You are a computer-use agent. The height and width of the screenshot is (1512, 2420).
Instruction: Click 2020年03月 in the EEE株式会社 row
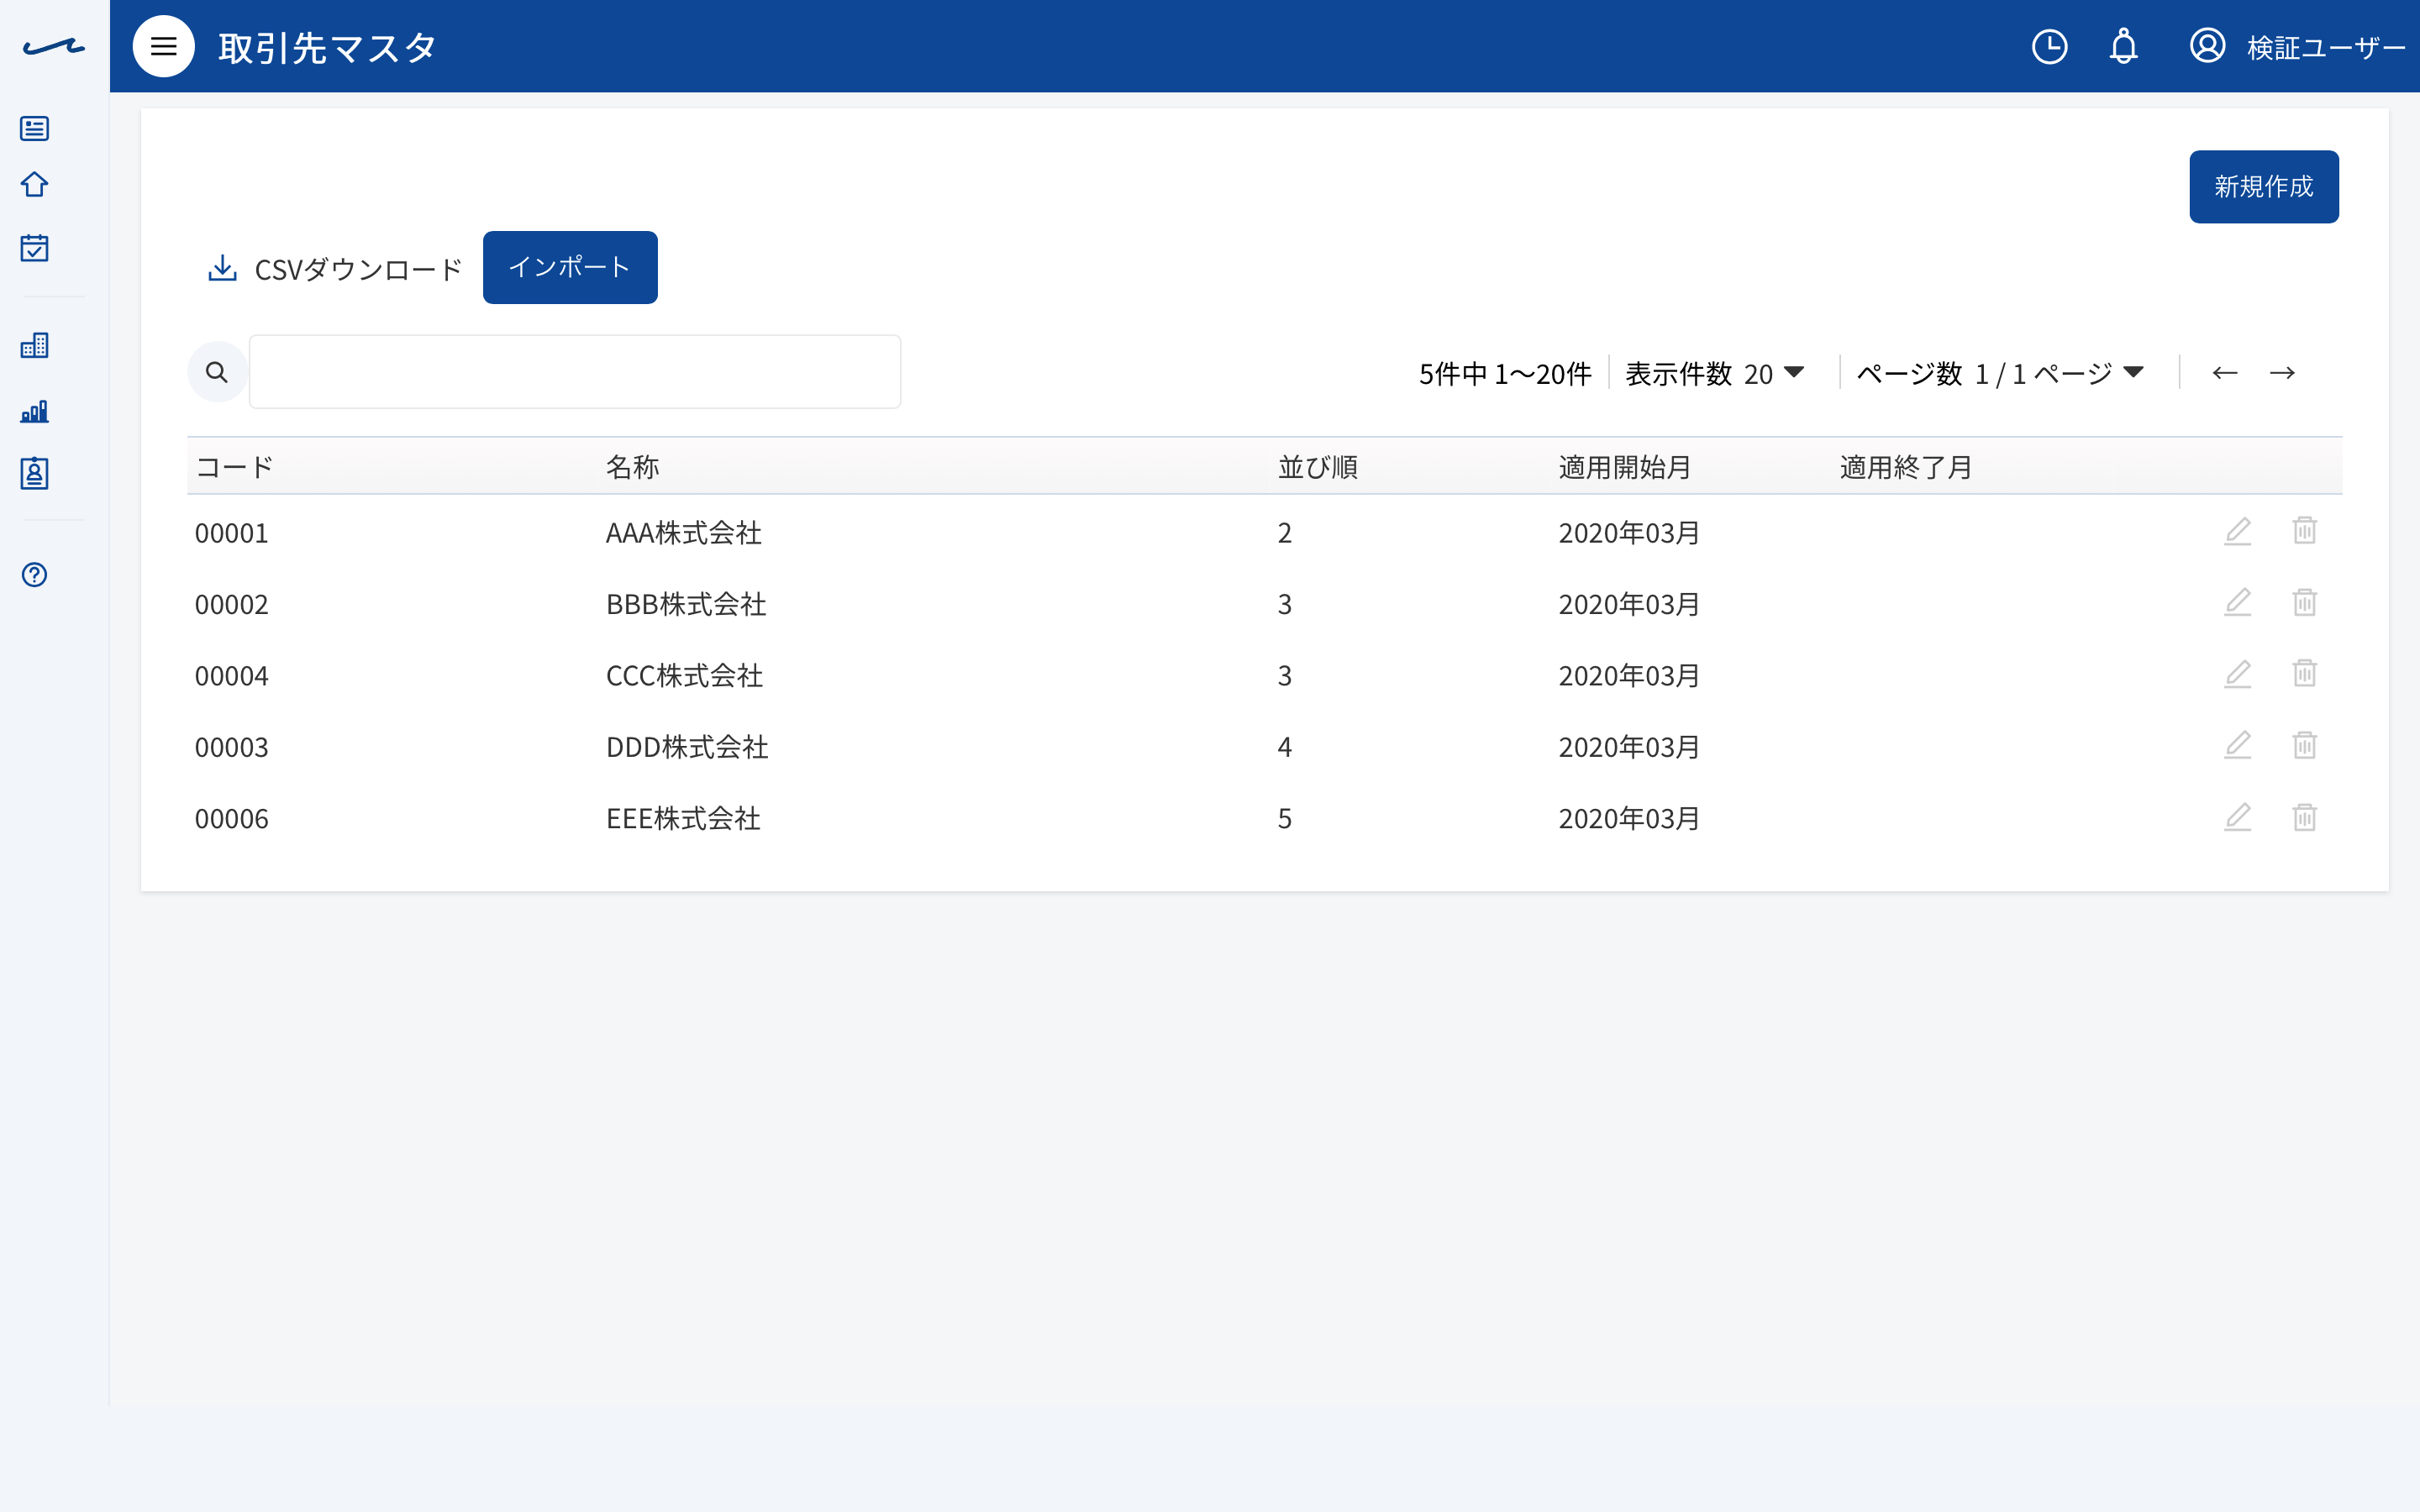coord(1629,819)
